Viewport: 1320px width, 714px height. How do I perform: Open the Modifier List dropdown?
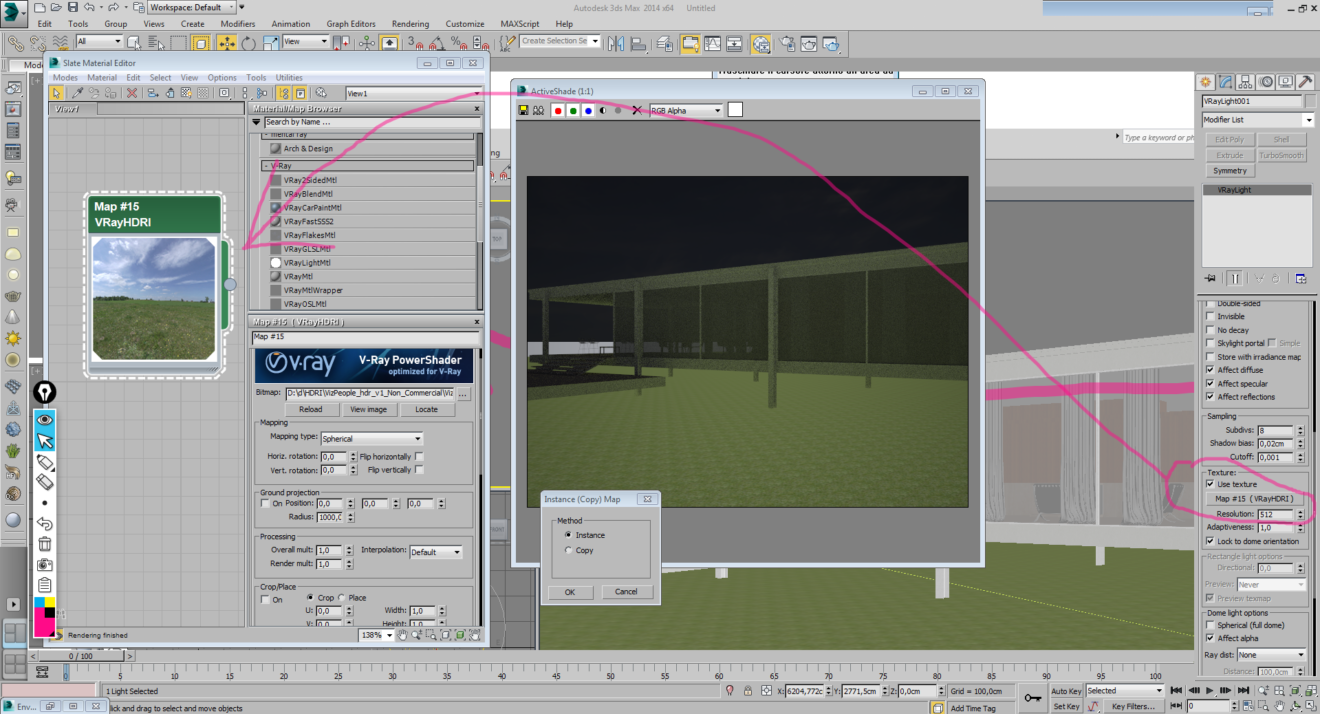[x=1258, y=120]
